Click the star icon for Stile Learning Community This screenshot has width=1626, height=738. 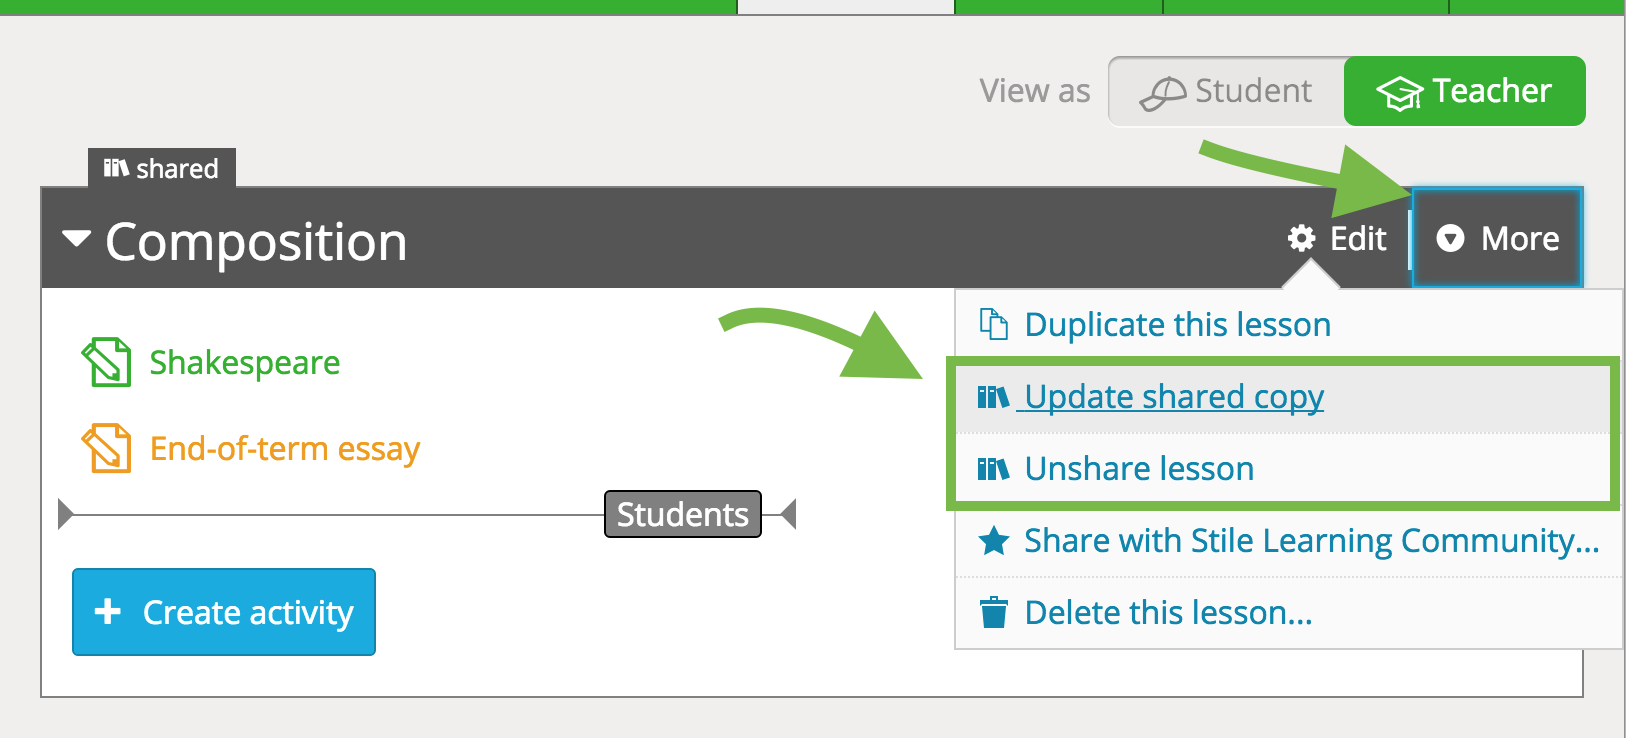[993, 541]
